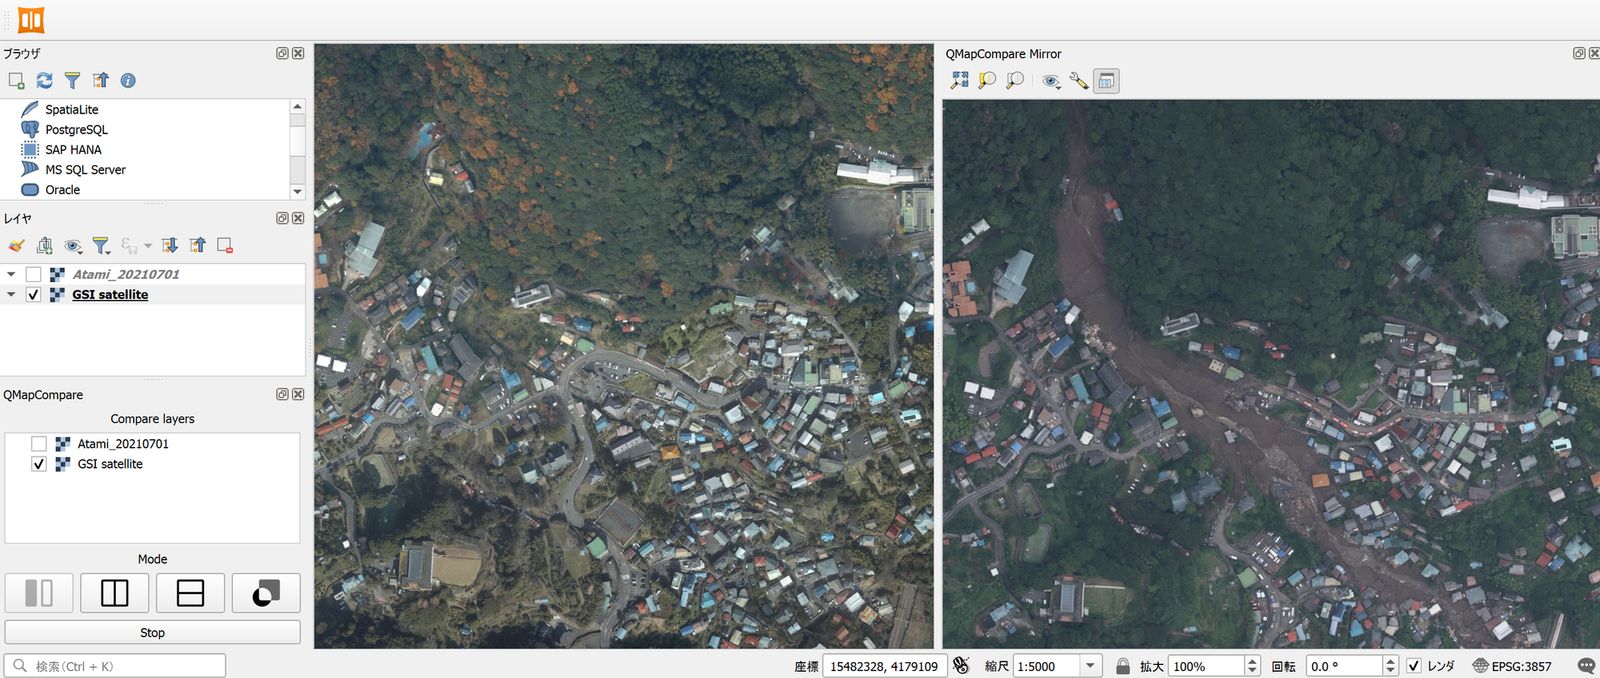This screenshot has height=678, width=1600.
Task: Increase magnification with up stepper
Action: [1252, 661]
